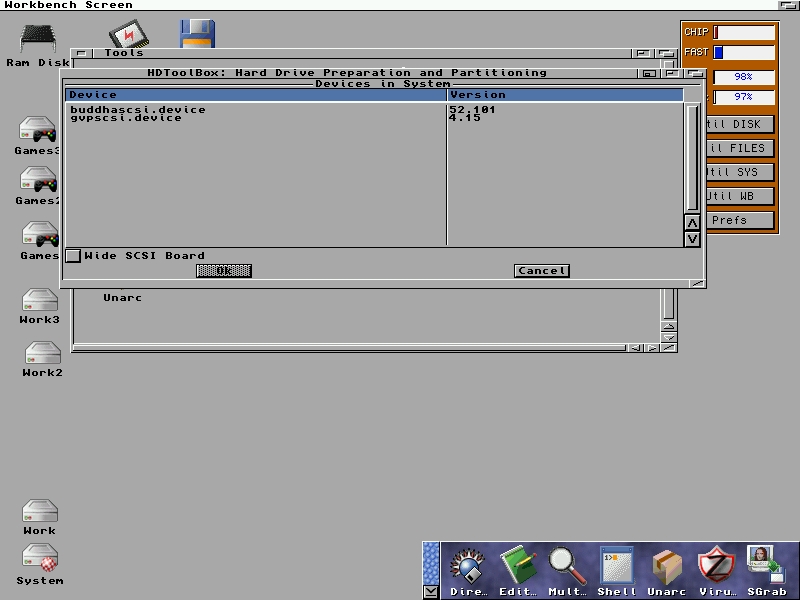Close the Tools window with its close gadget
Screen dimensions: 800x600
tap(82, 53)
